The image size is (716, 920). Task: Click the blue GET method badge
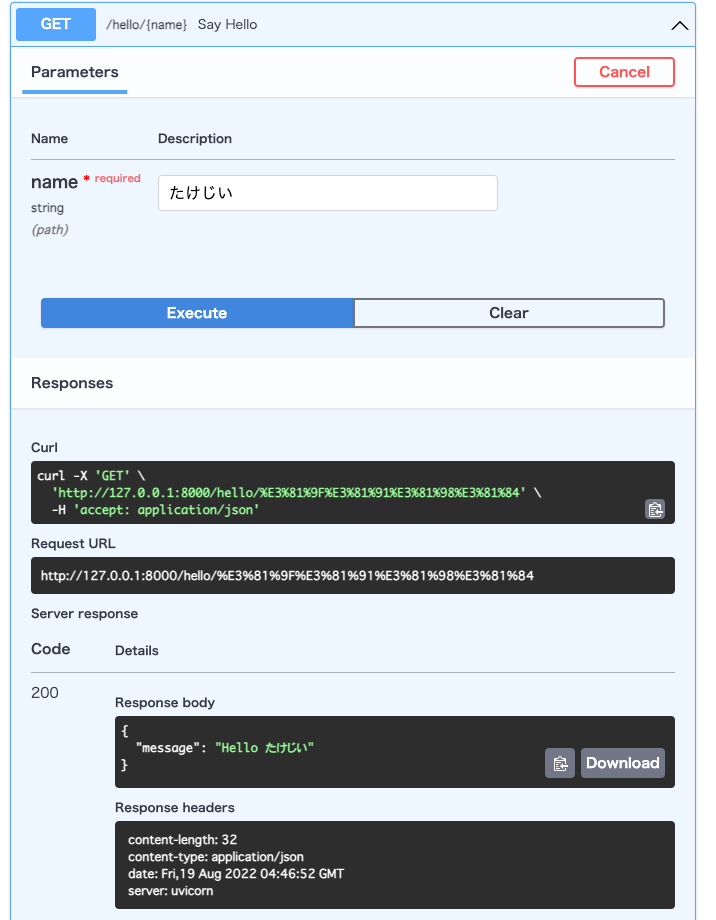pos(56,24)
